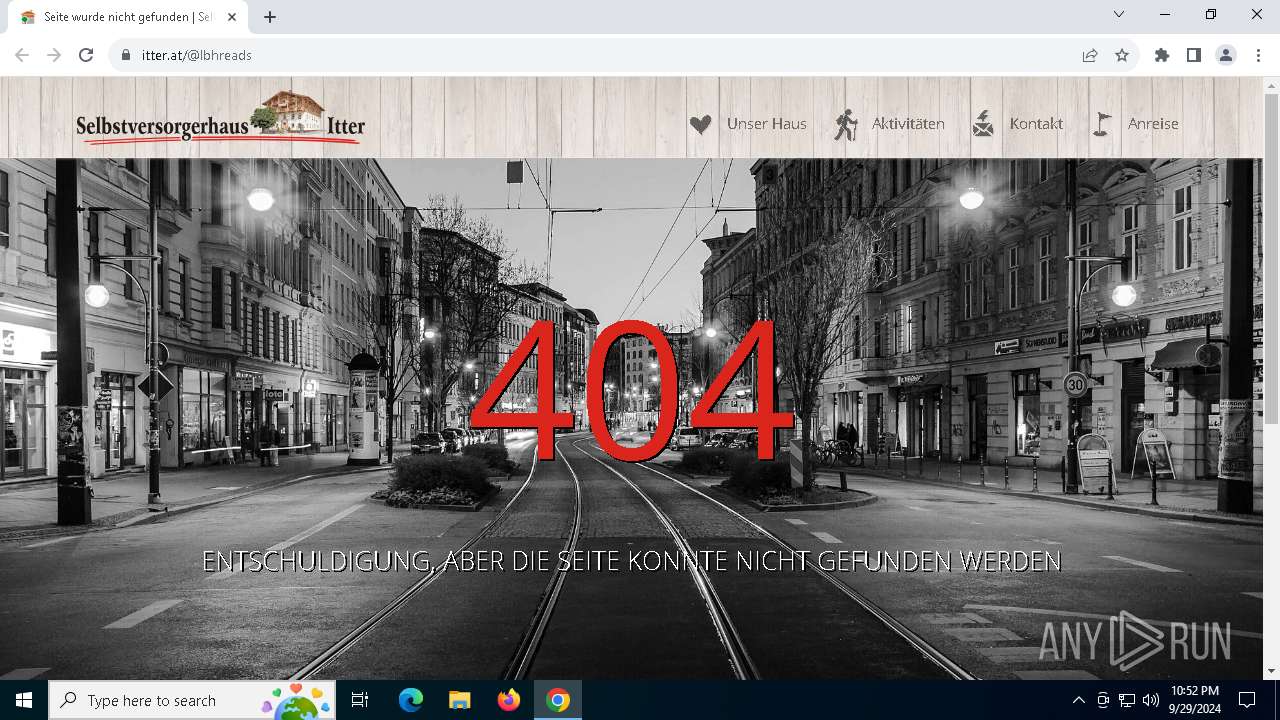The image size is (1280, 720).
Task: Go back with the browser back arrow
Action: (x=22, y=55)
